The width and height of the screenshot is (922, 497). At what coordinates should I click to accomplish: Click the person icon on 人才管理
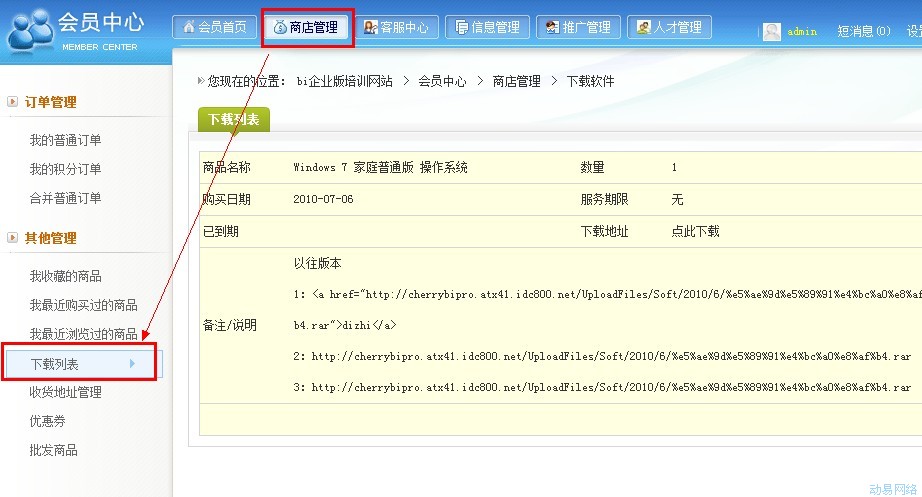point(643,28)
